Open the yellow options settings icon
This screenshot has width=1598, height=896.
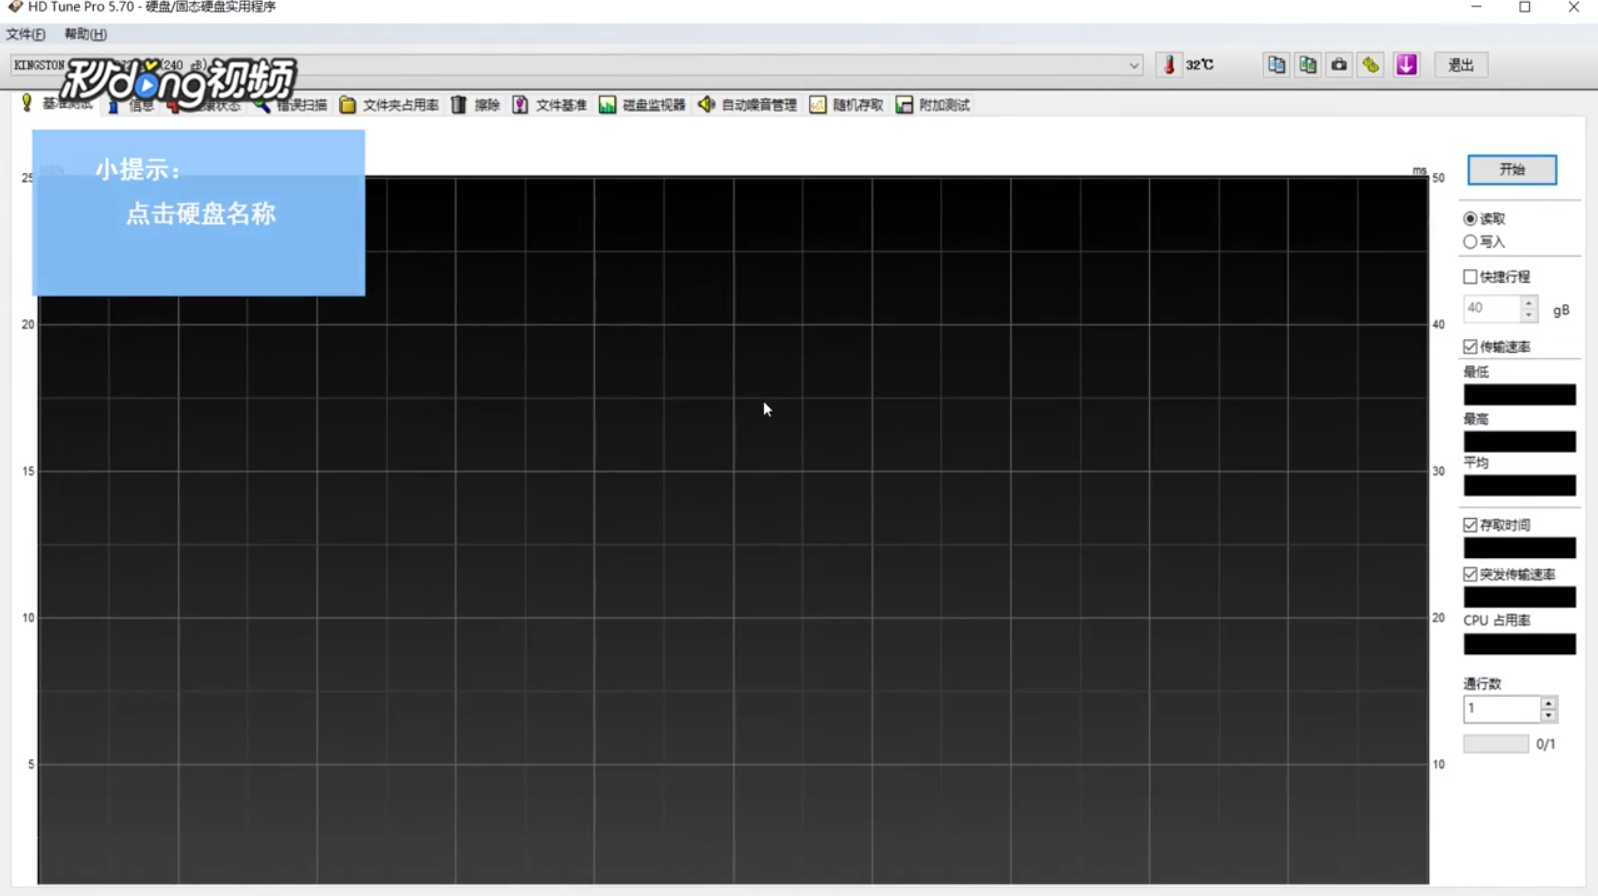click(x=1371, y=65)
